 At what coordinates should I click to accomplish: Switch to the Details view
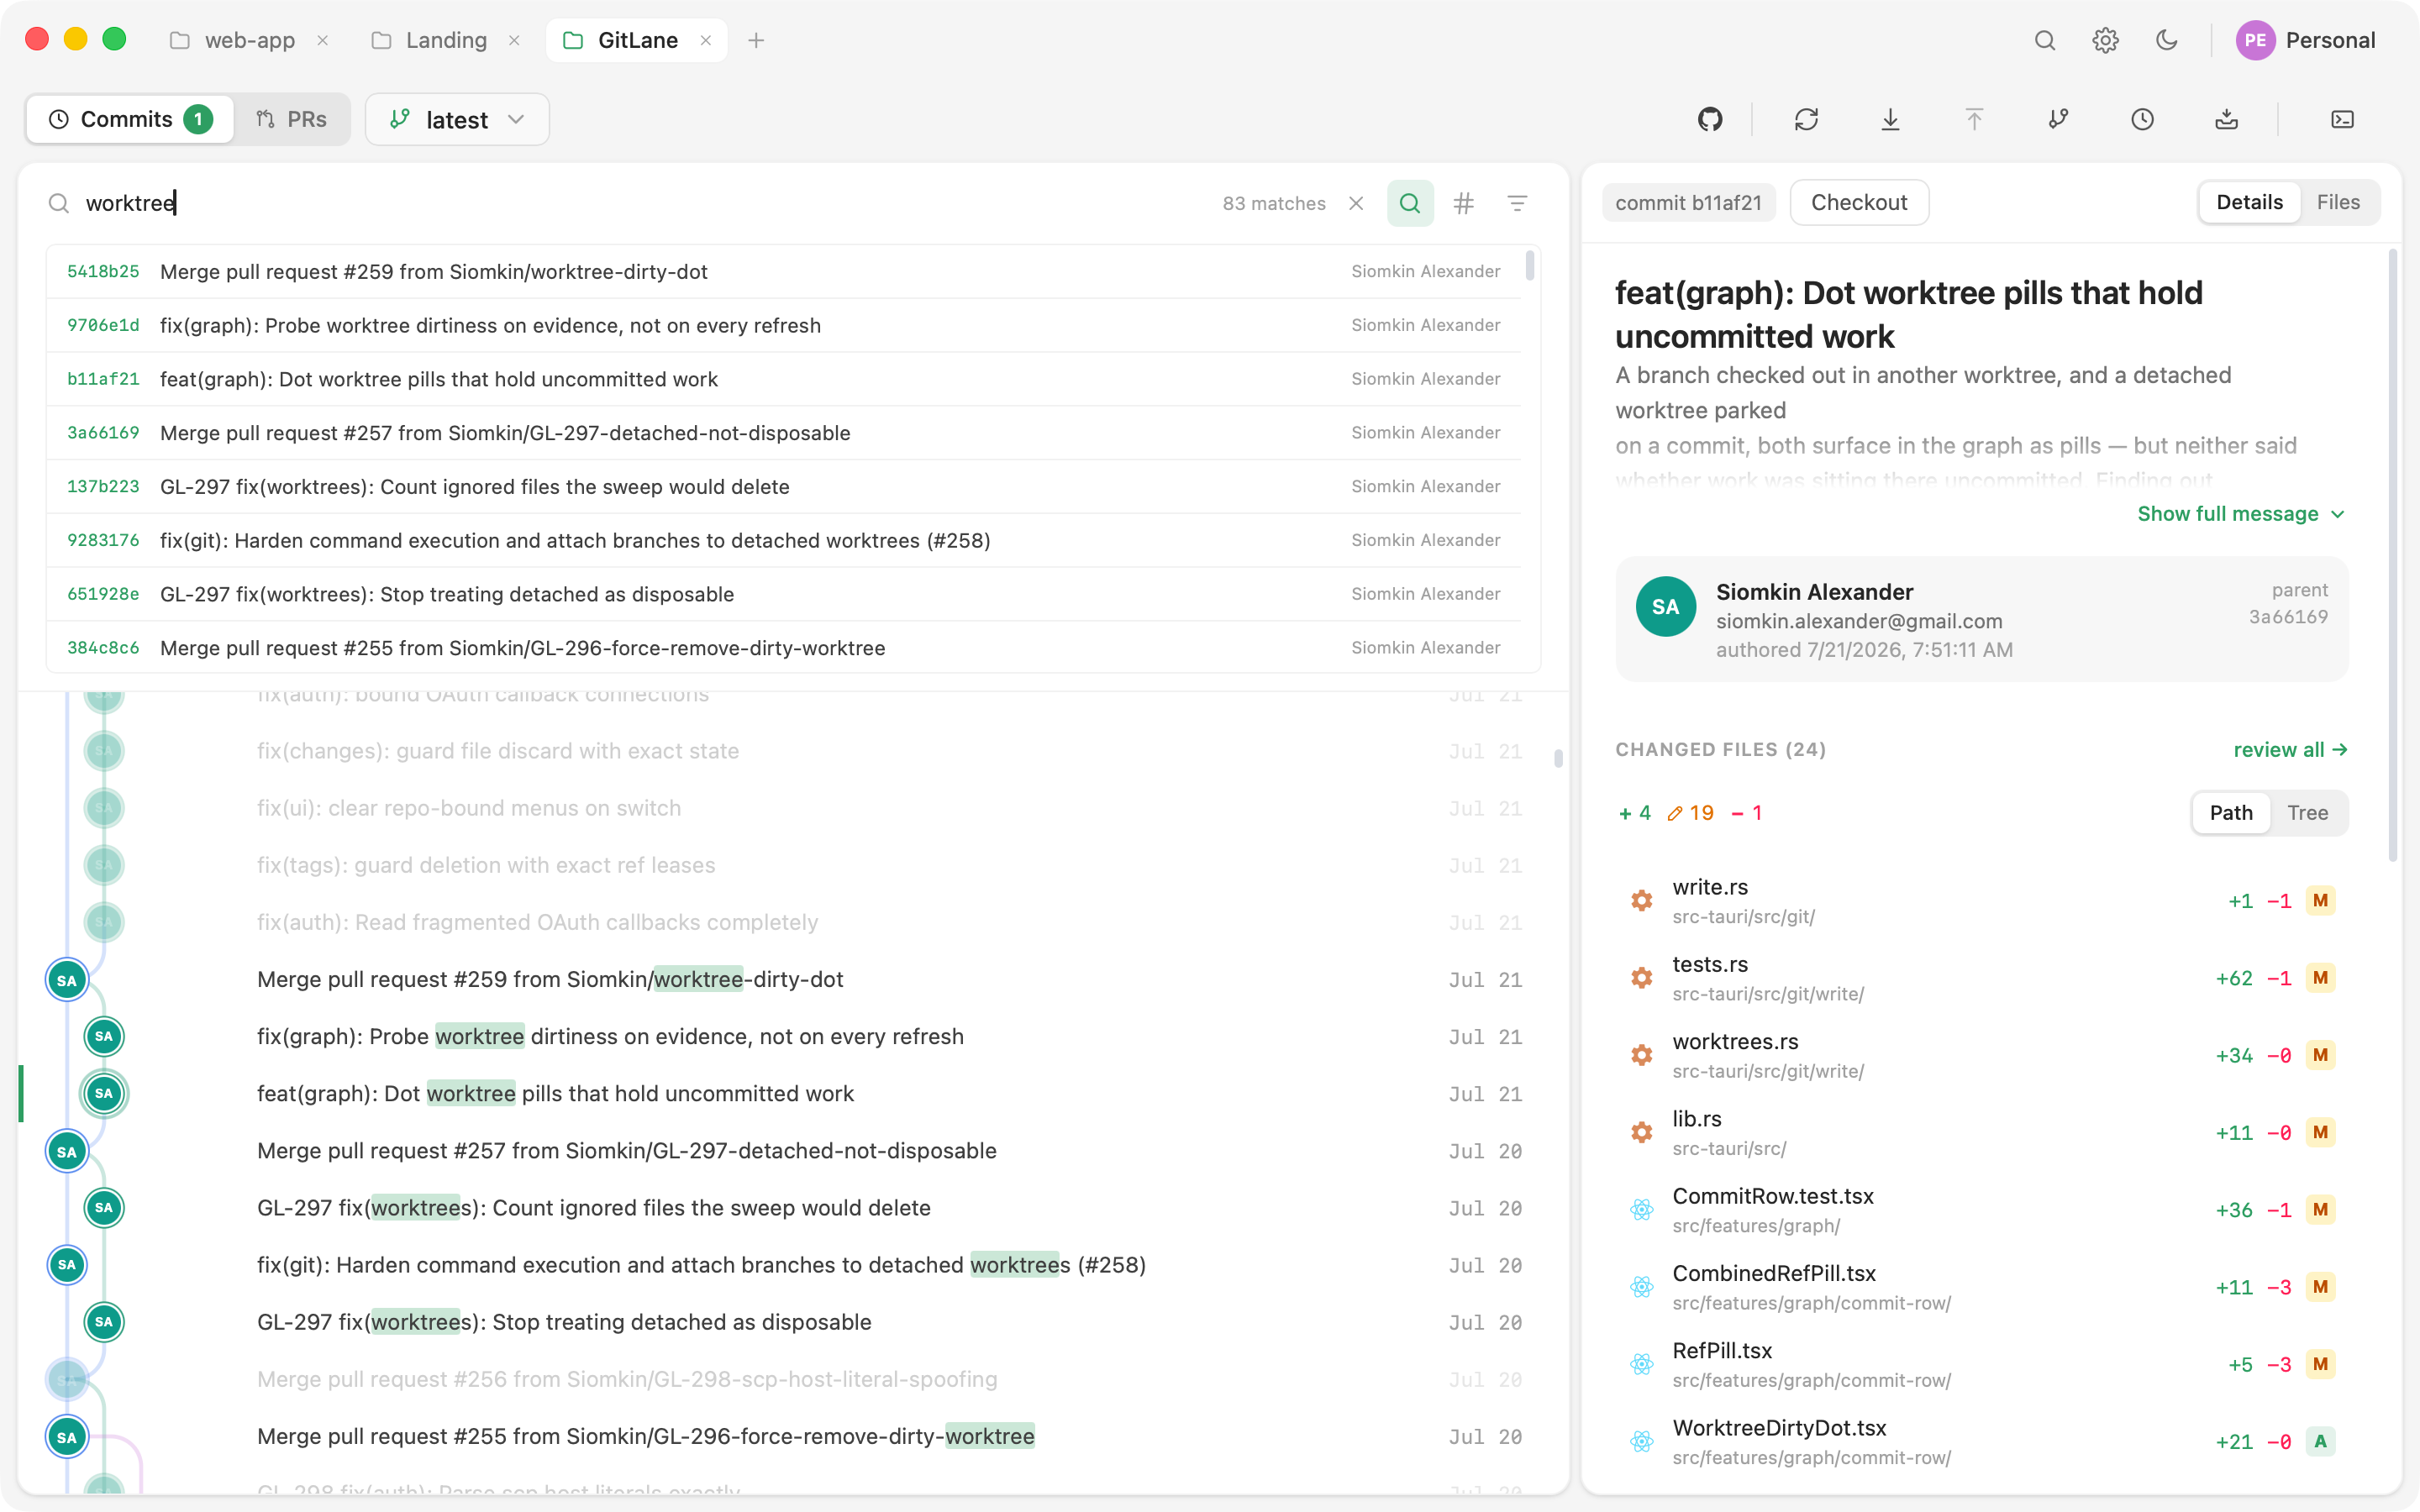[2249, 202]
